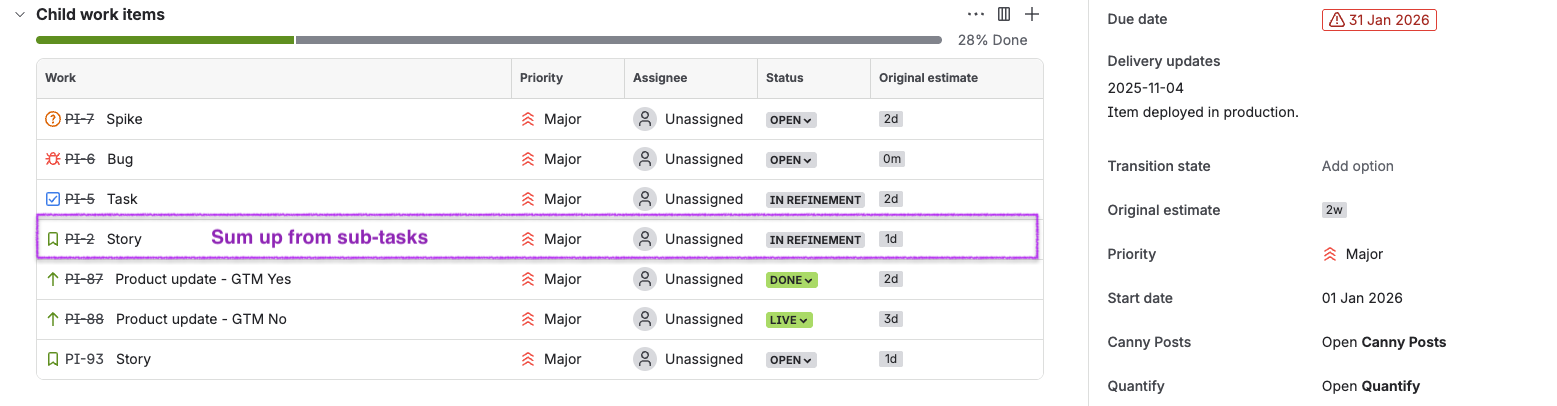Click Major priority icon in PI-87 row

528,279
